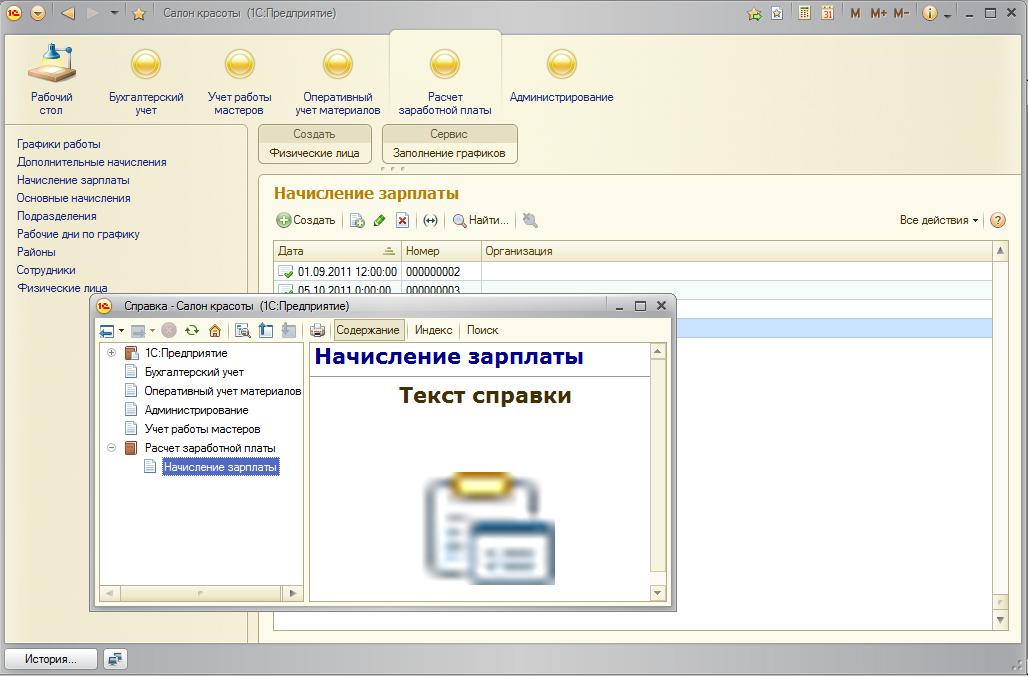
Task: Sort by the "Организация" column header
Action: (x=738, y=251)
